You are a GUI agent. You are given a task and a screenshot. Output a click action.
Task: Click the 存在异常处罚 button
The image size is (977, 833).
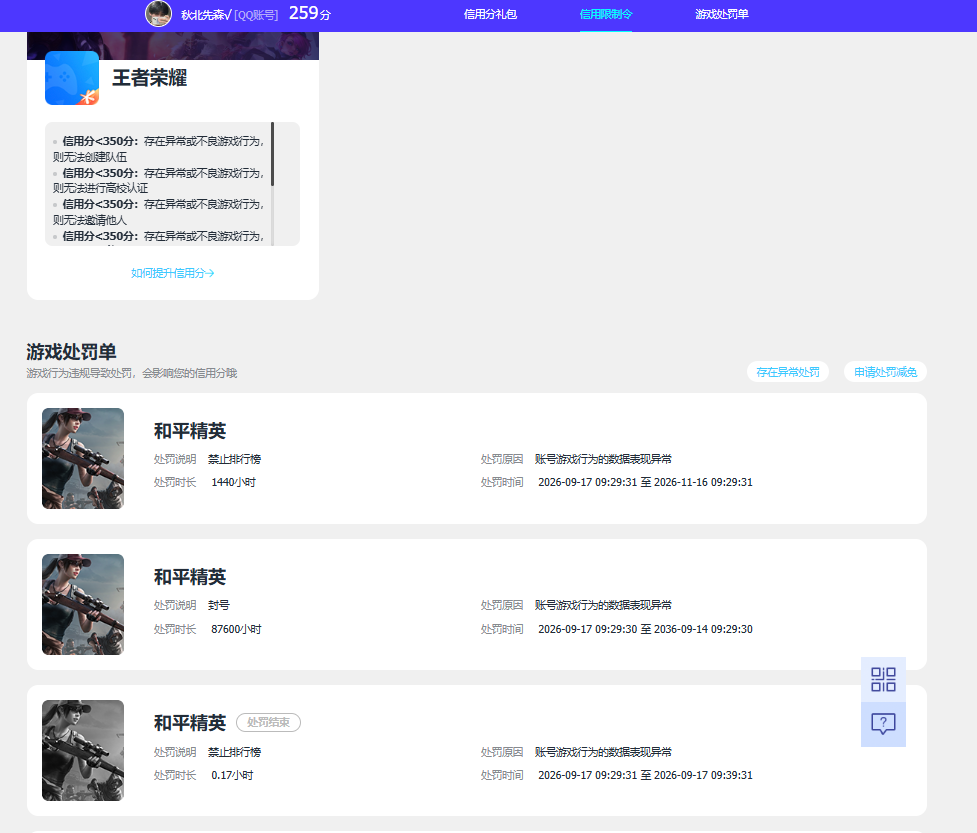(788, 372)
